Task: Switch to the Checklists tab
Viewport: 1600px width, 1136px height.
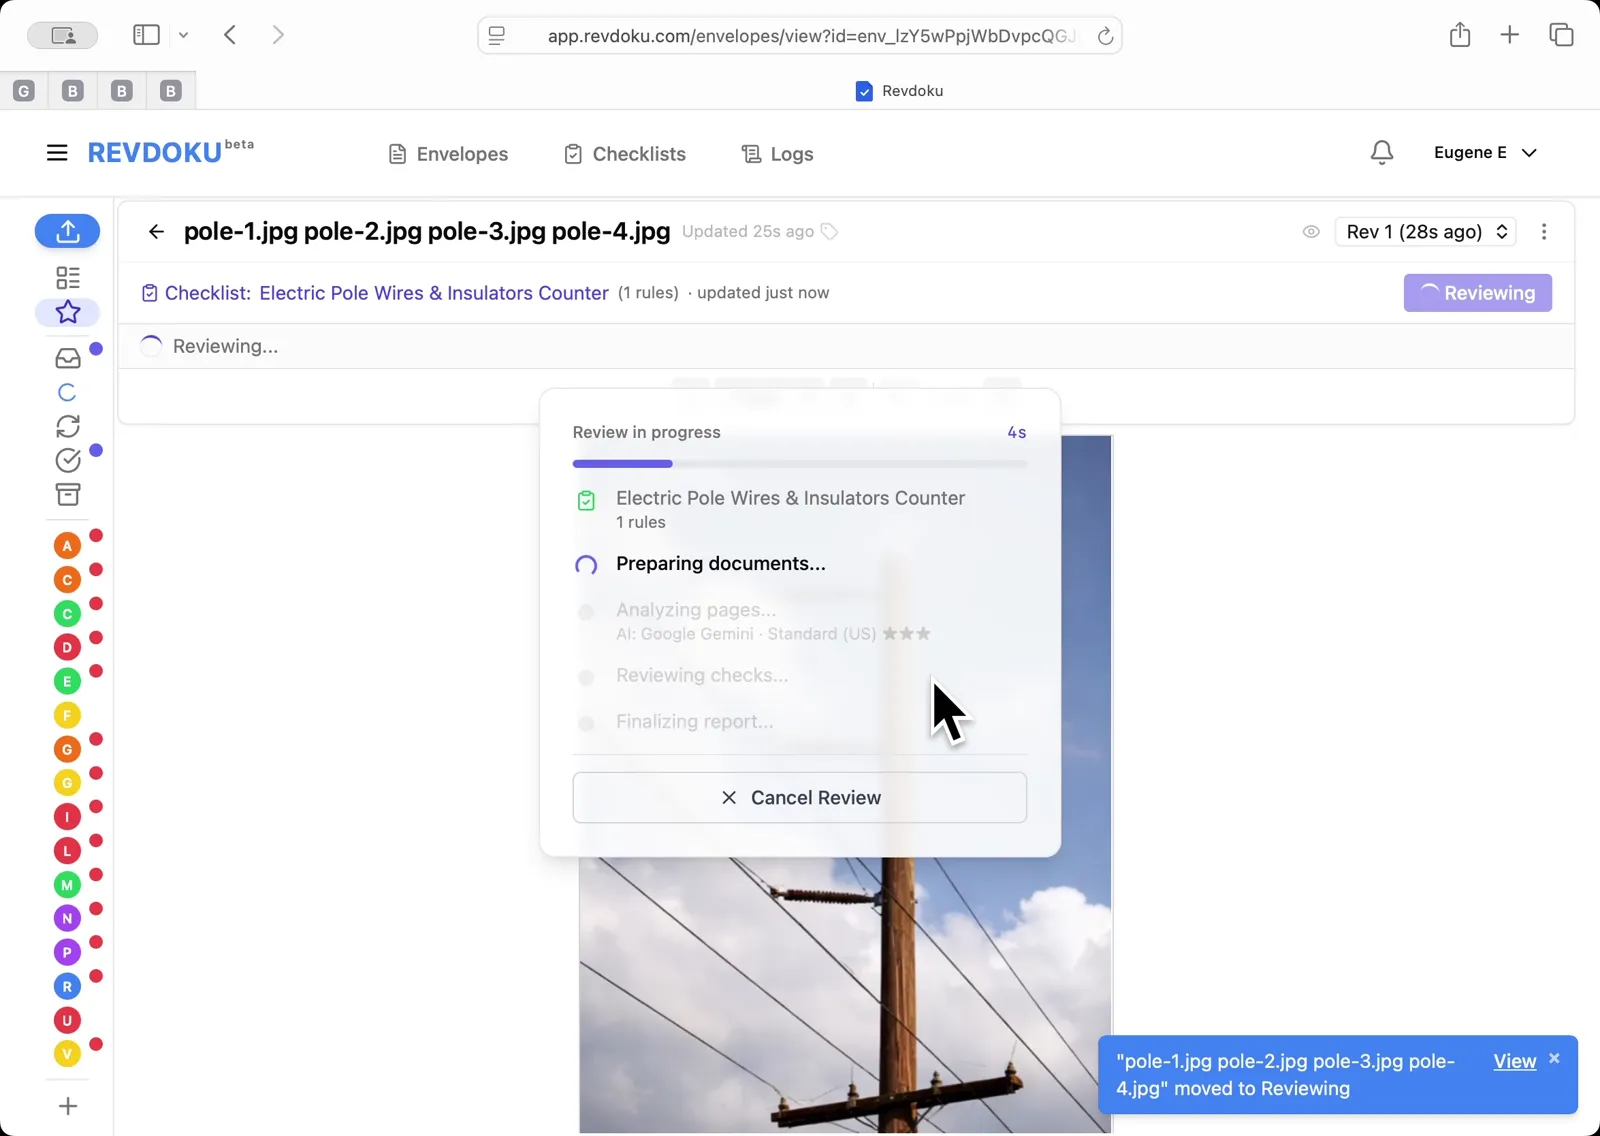Action: point(624,153)
